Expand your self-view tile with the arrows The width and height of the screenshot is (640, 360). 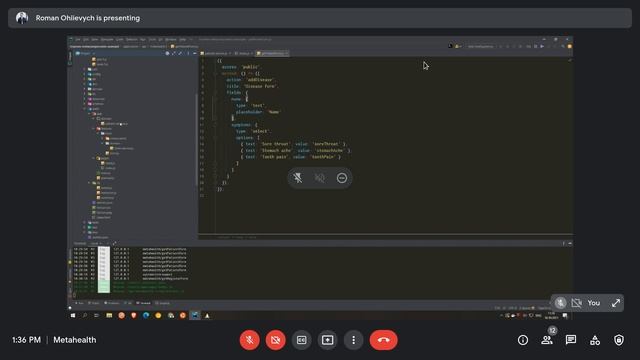click(x=616, y=303)
